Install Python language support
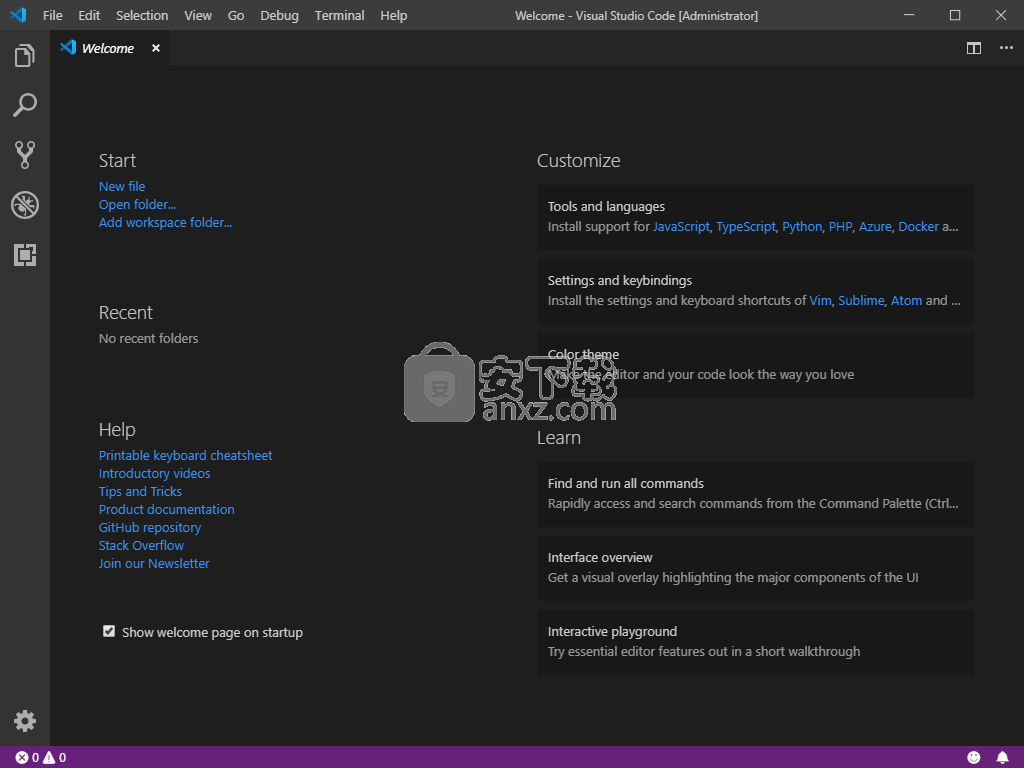 pos(802,227)
